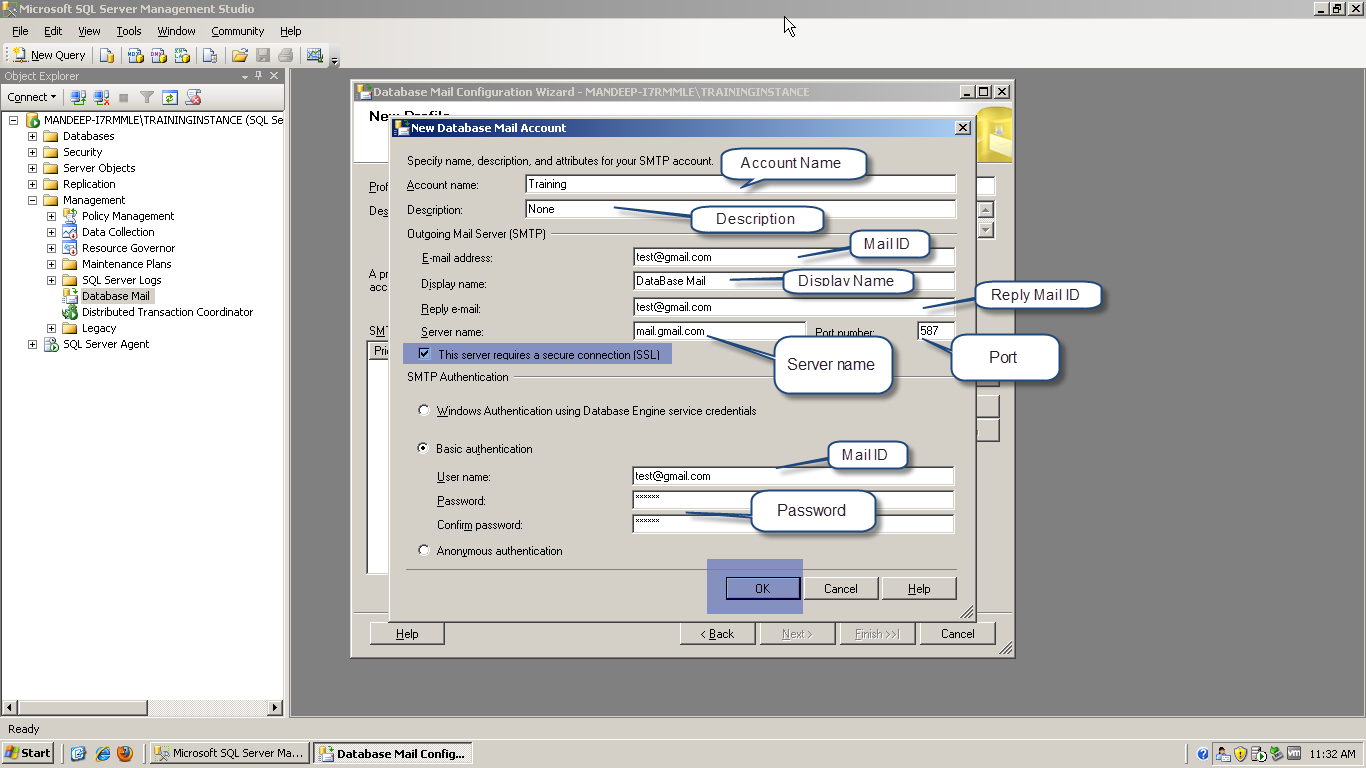The width and height of the screenshot is (1366, 768).
Task: Click the wizard's bottom-left Help button
Action: [407, 633]
